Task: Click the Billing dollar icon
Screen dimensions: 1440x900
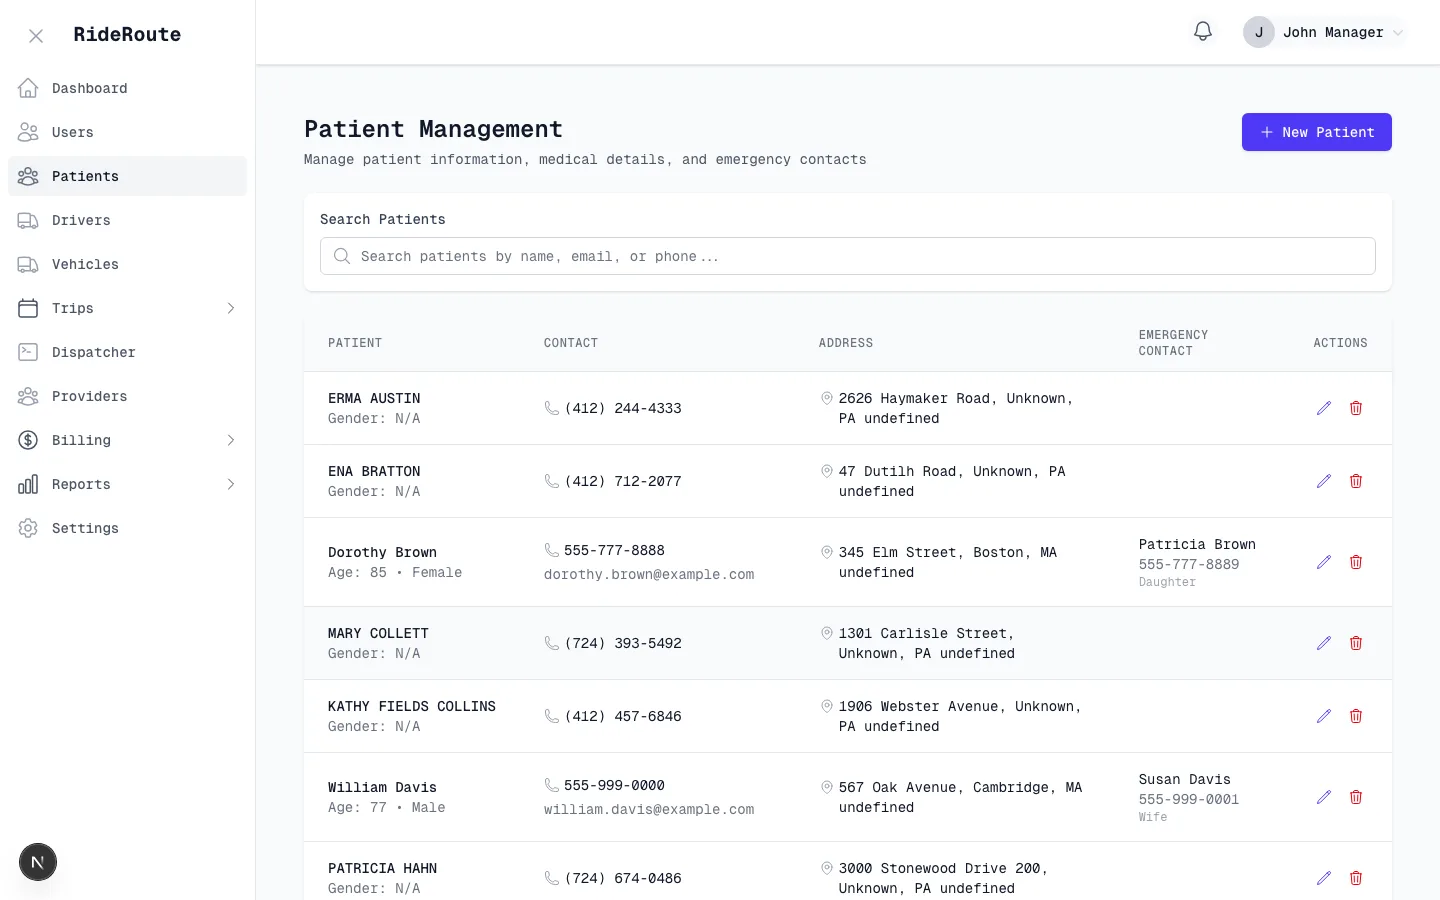Action: tap(28, 440)
